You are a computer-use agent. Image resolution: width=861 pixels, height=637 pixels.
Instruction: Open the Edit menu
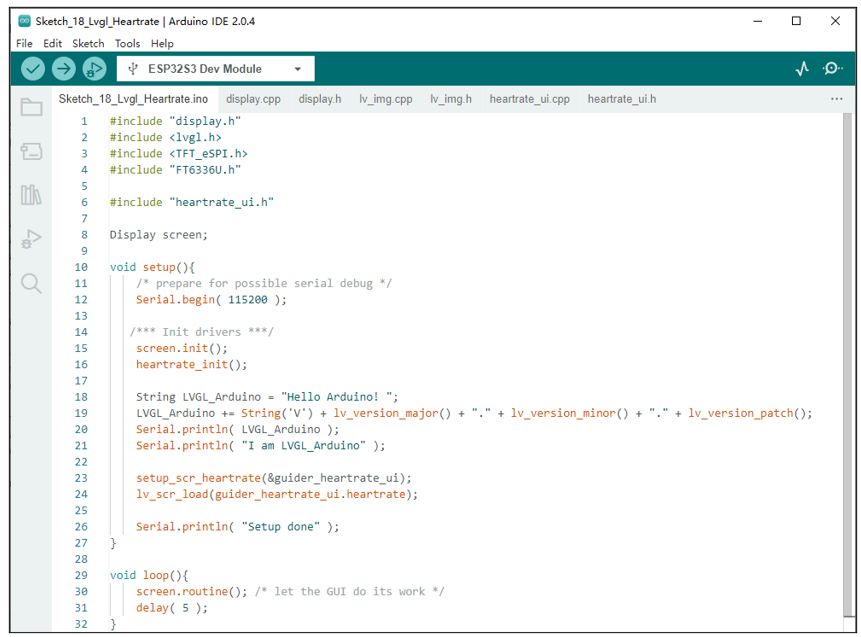coord(53,43)
